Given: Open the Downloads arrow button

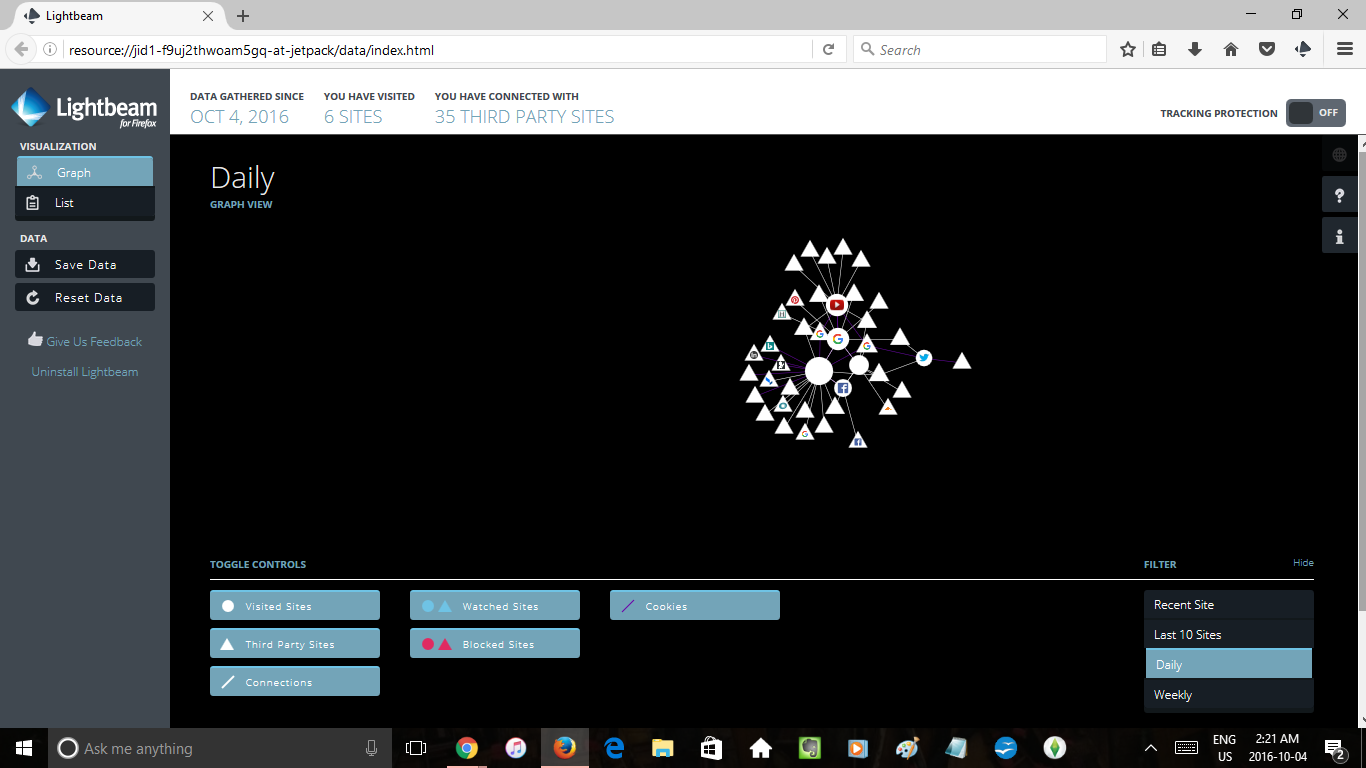Looking at the screenshot, I should [1195, 49].
